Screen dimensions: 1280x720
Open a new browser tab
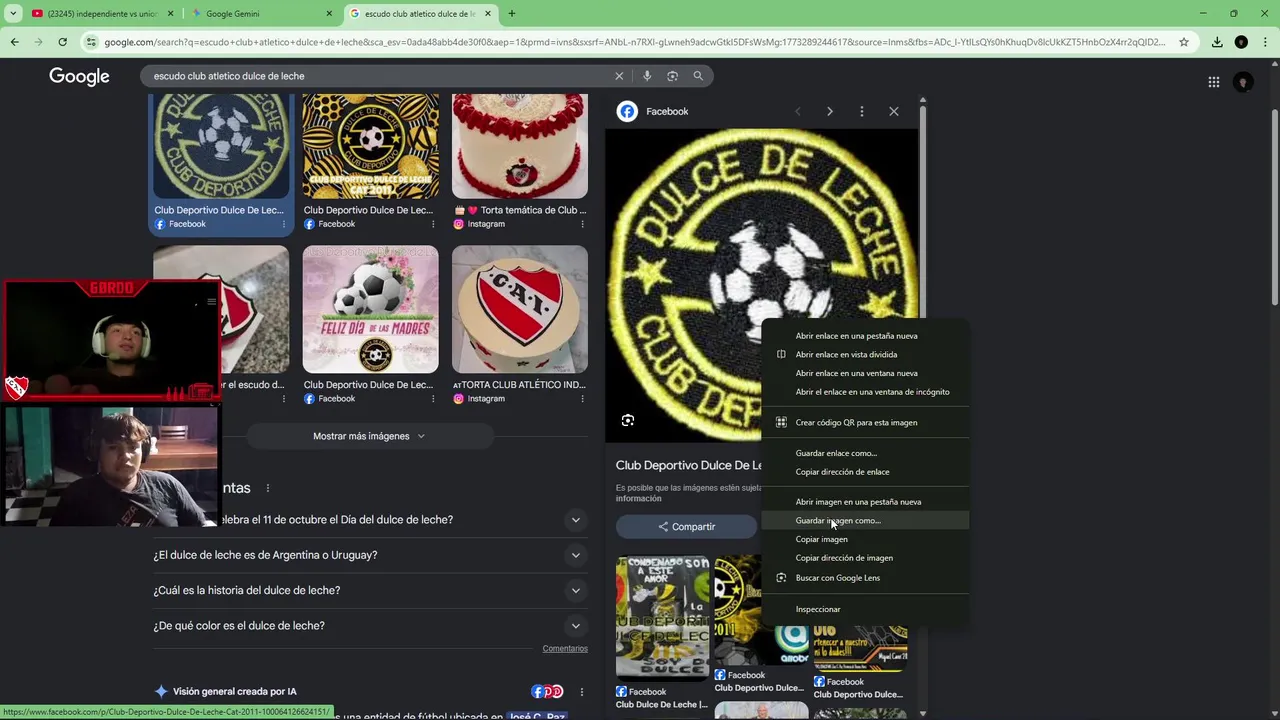[x=511, y=13]
